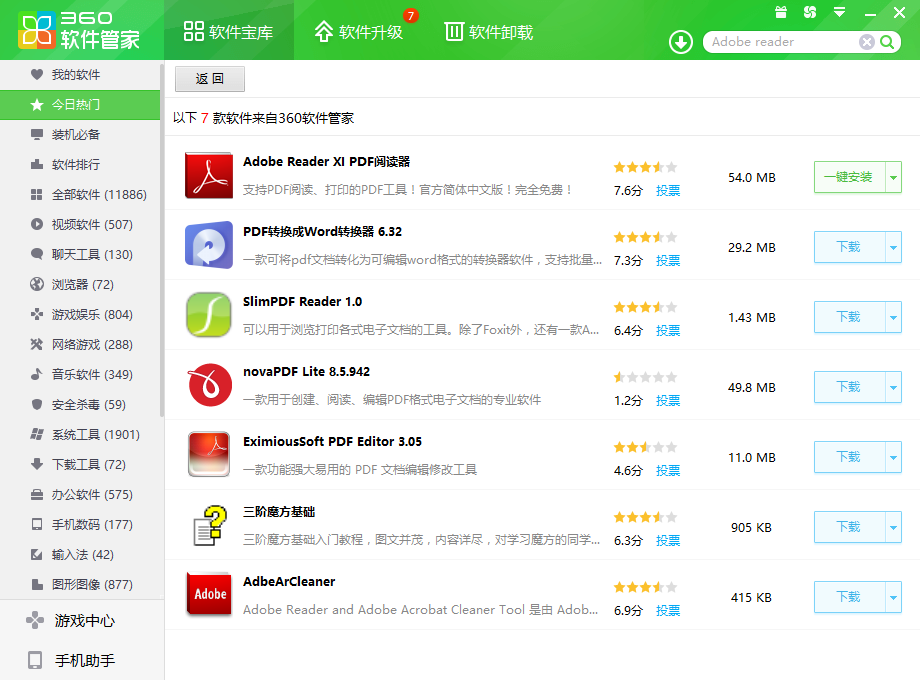Image resolution: width=920 pixels, height=680 pixels.
Task: Click 一键安装 for Adobe Reader XI
Action: click(x=849, y=177)
